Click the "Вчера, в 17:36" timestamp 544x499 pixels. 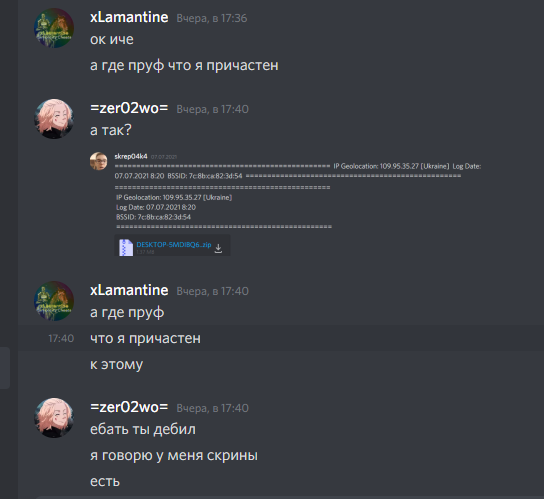coord(212,18)
